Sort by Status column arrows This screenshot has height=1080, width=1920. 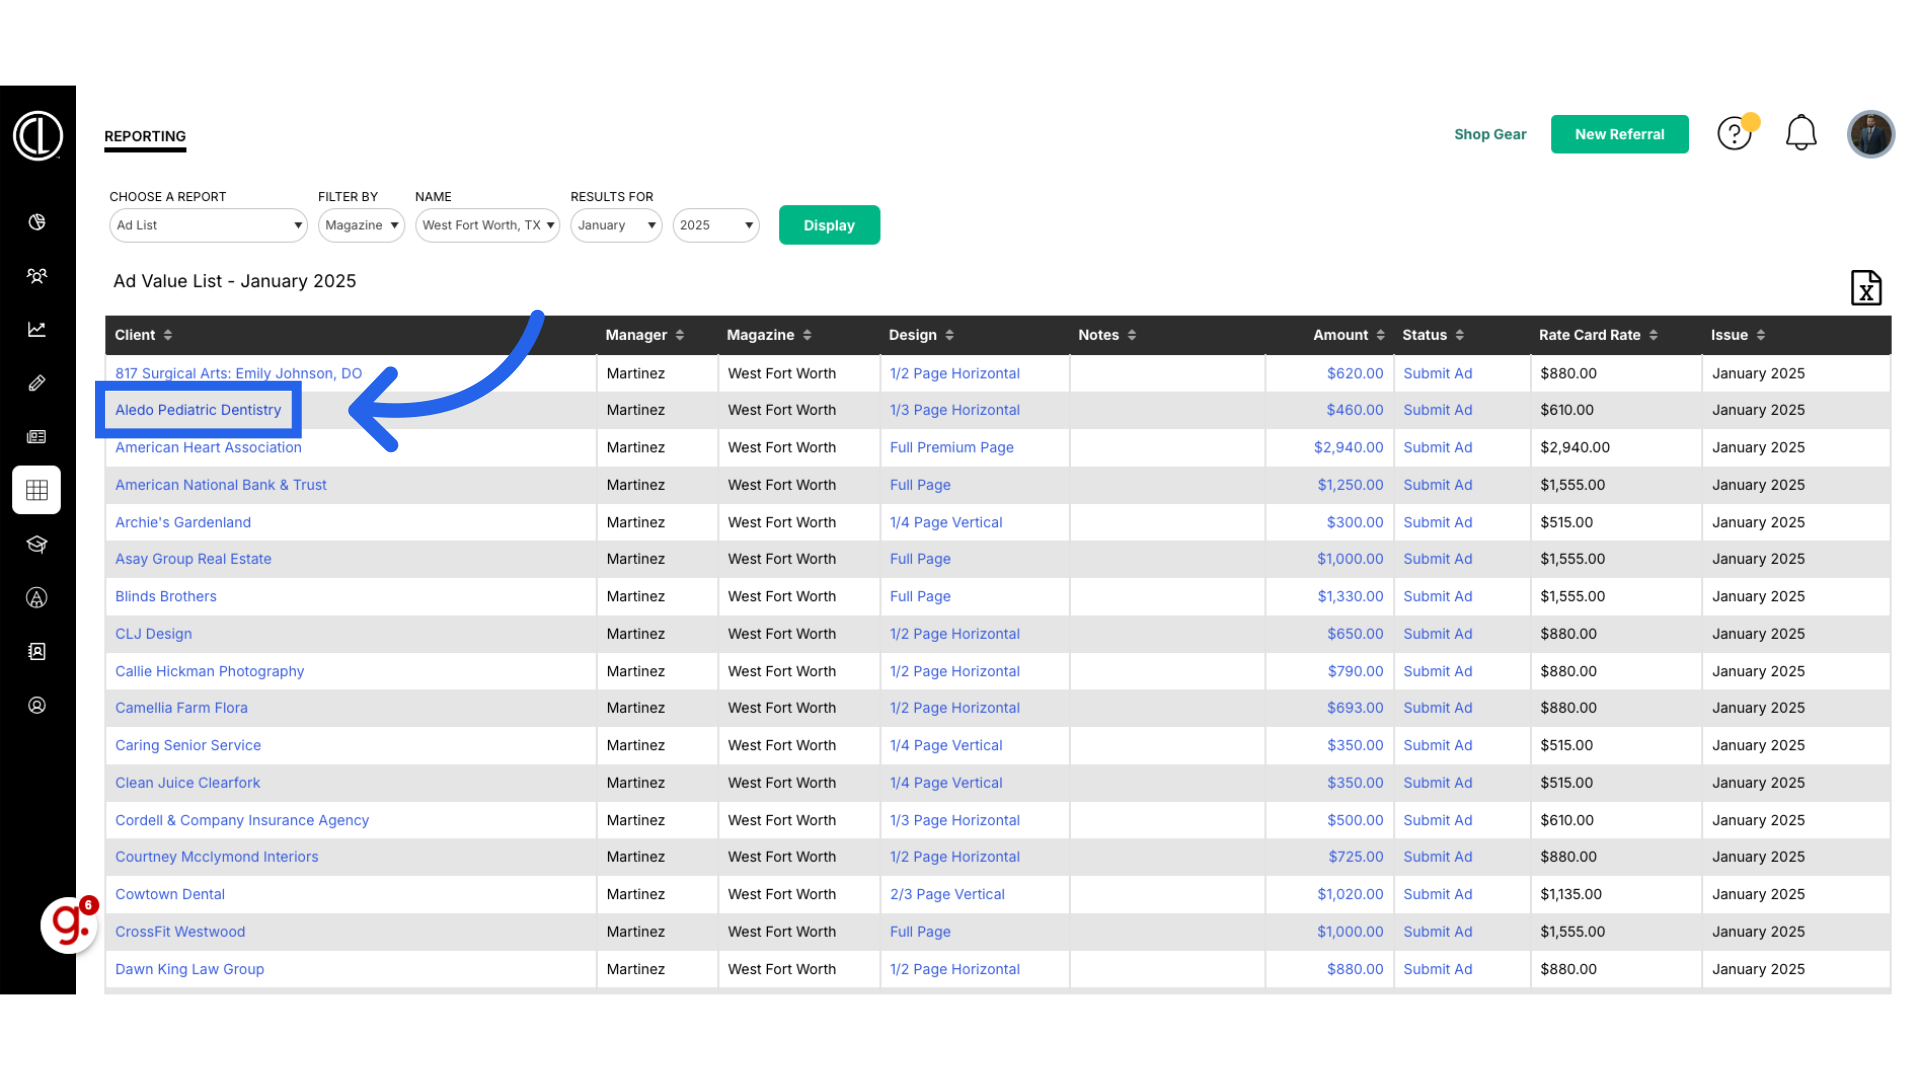click(x=1460, y=335)
